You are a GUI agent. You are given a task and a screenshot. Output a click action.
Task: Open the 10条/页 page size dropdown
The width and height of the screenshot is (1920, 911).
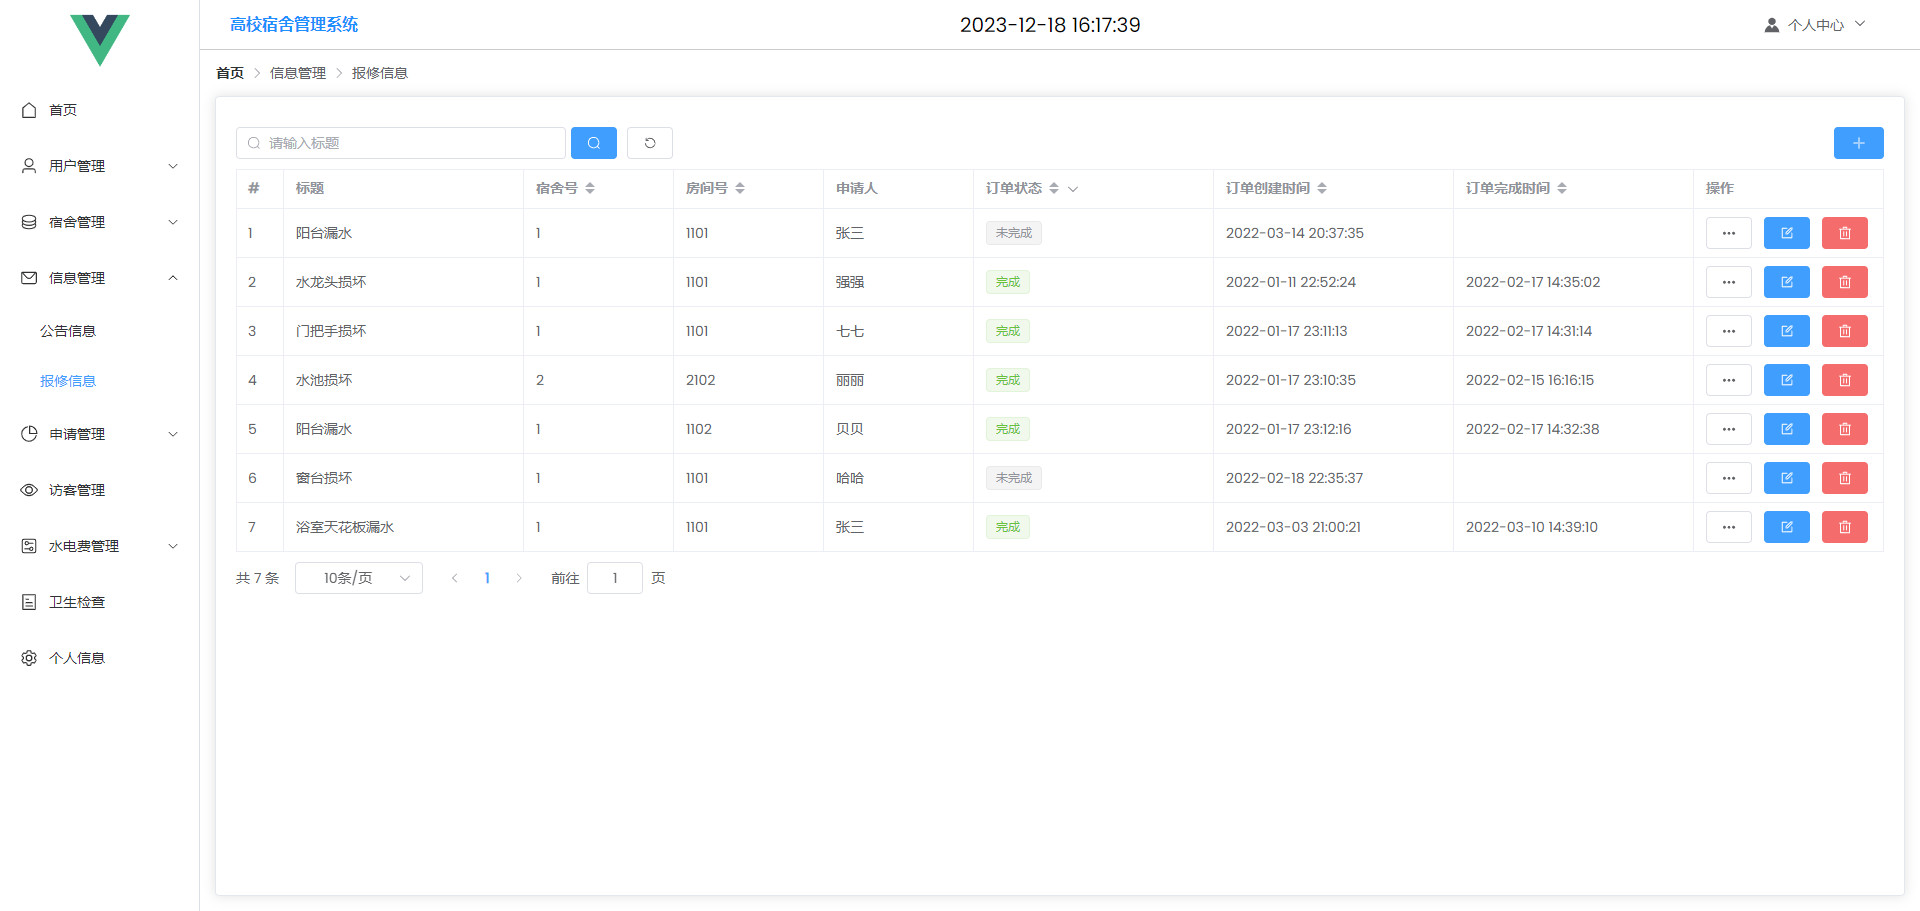[358, 578]
